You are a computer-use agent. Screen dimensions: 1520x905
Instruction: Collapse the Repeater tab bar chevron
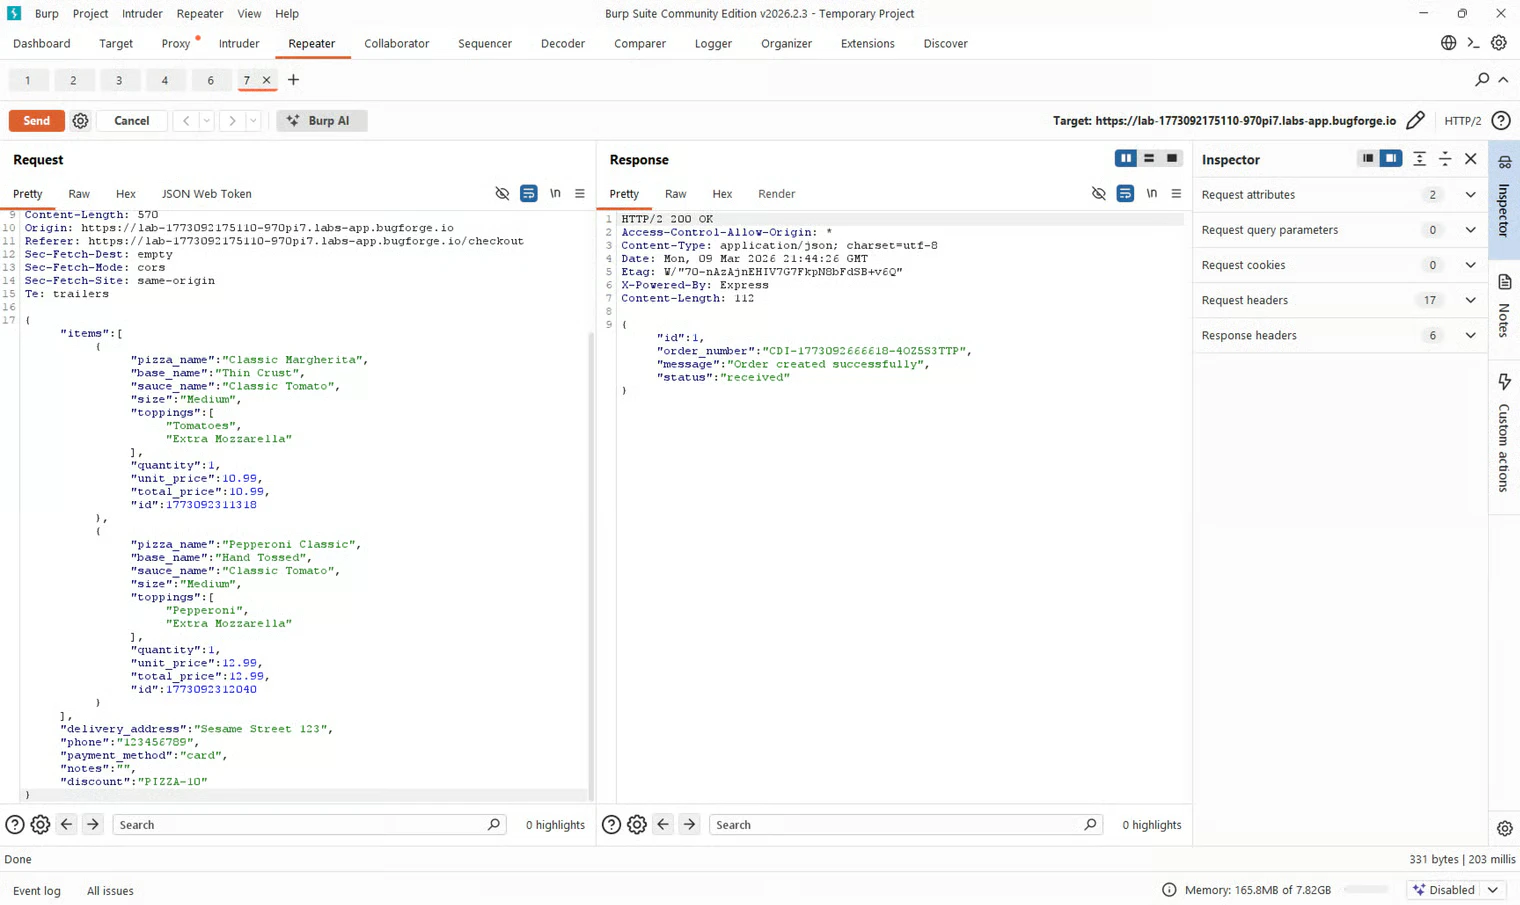pyautogui.click(x=1503, y=80)
